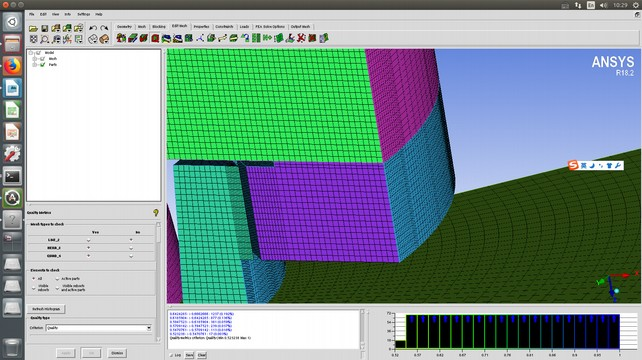642x360 pixels.
Task: Click the Dismiss button
Action: [x=117, y=353]
